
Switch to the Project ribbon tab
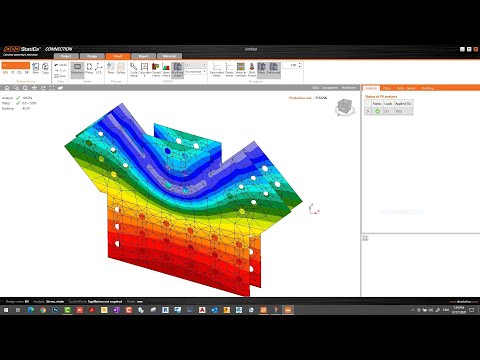click(x=66, y=56)
